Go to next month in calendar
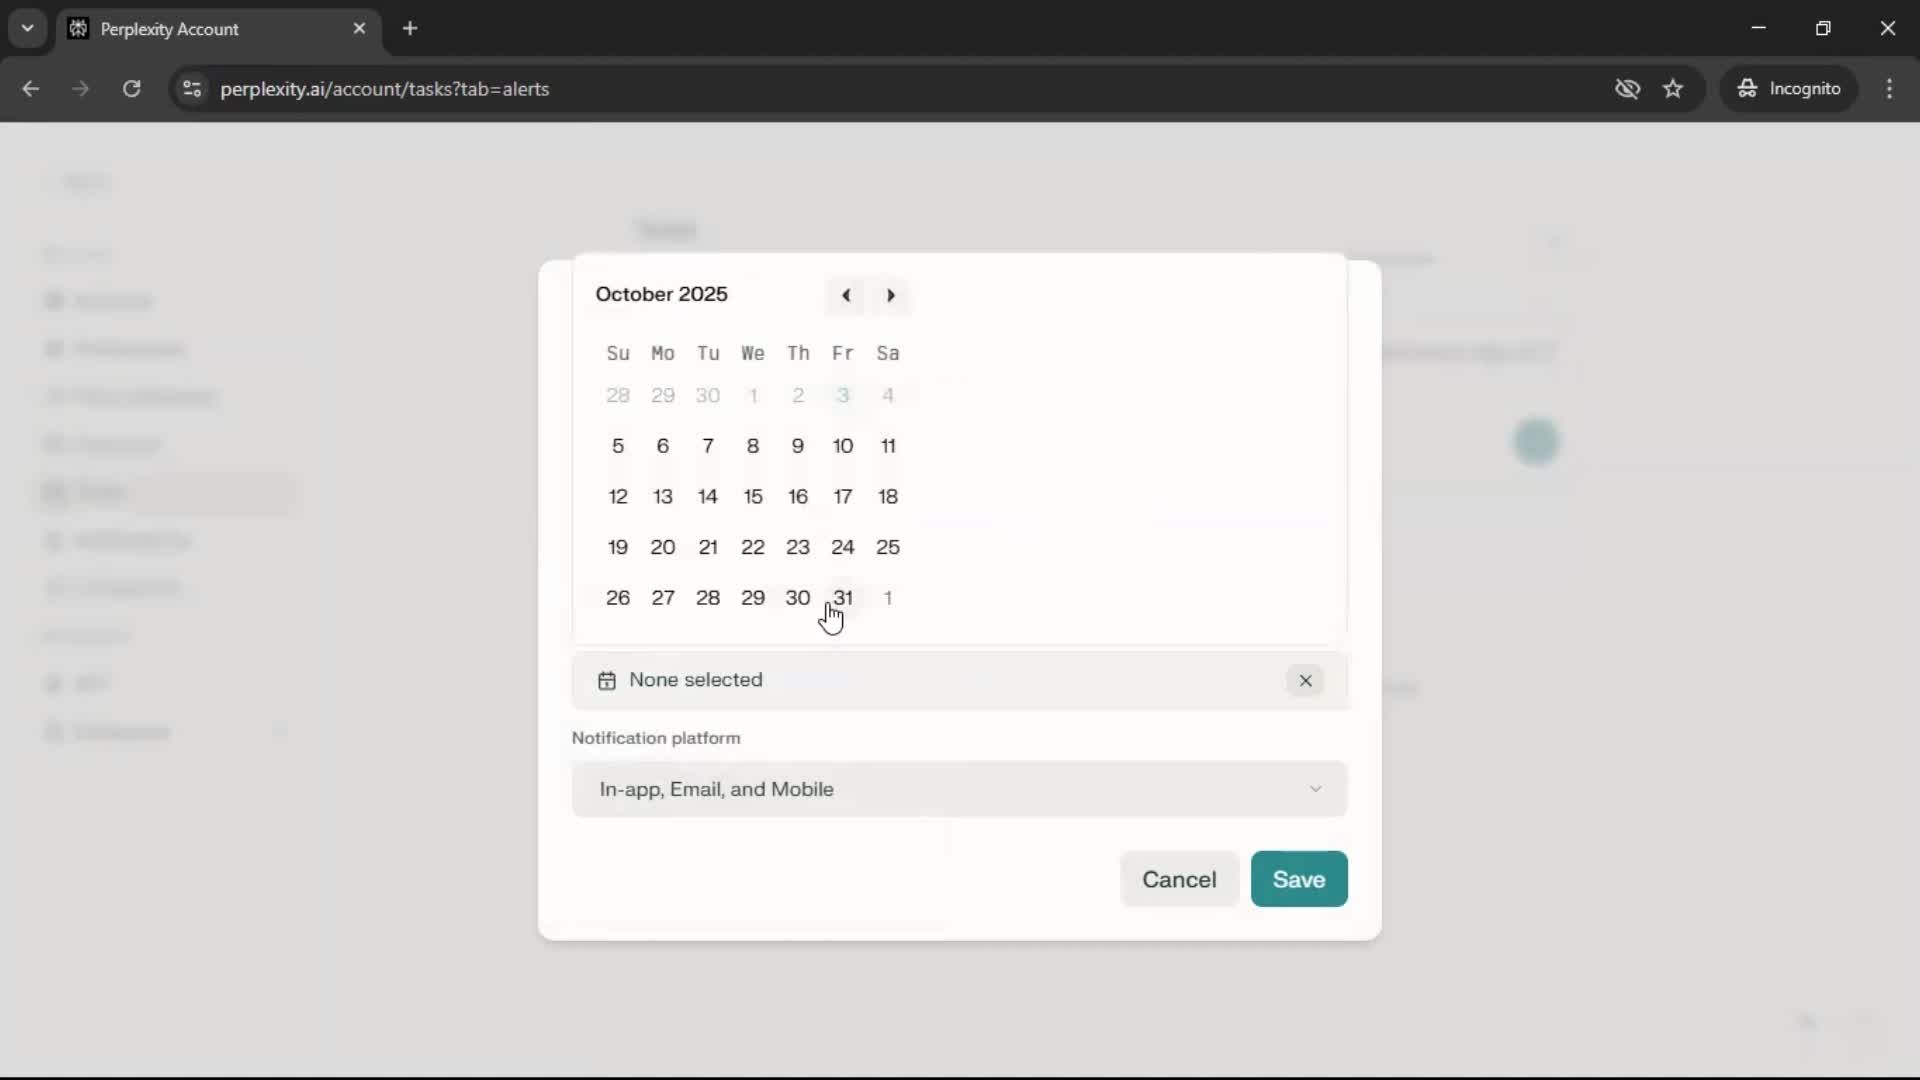Screen dimensions: 1920x1080 coord(890,295)
